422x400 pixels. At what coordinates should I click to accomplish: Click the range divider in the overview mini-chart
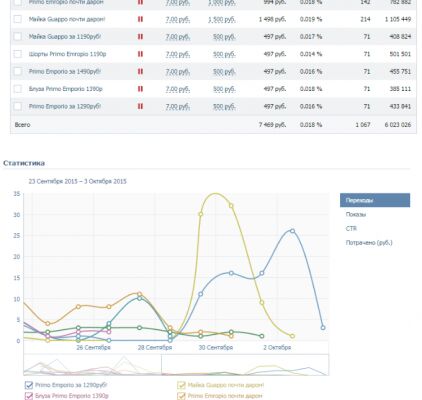(x=162, y=365)
